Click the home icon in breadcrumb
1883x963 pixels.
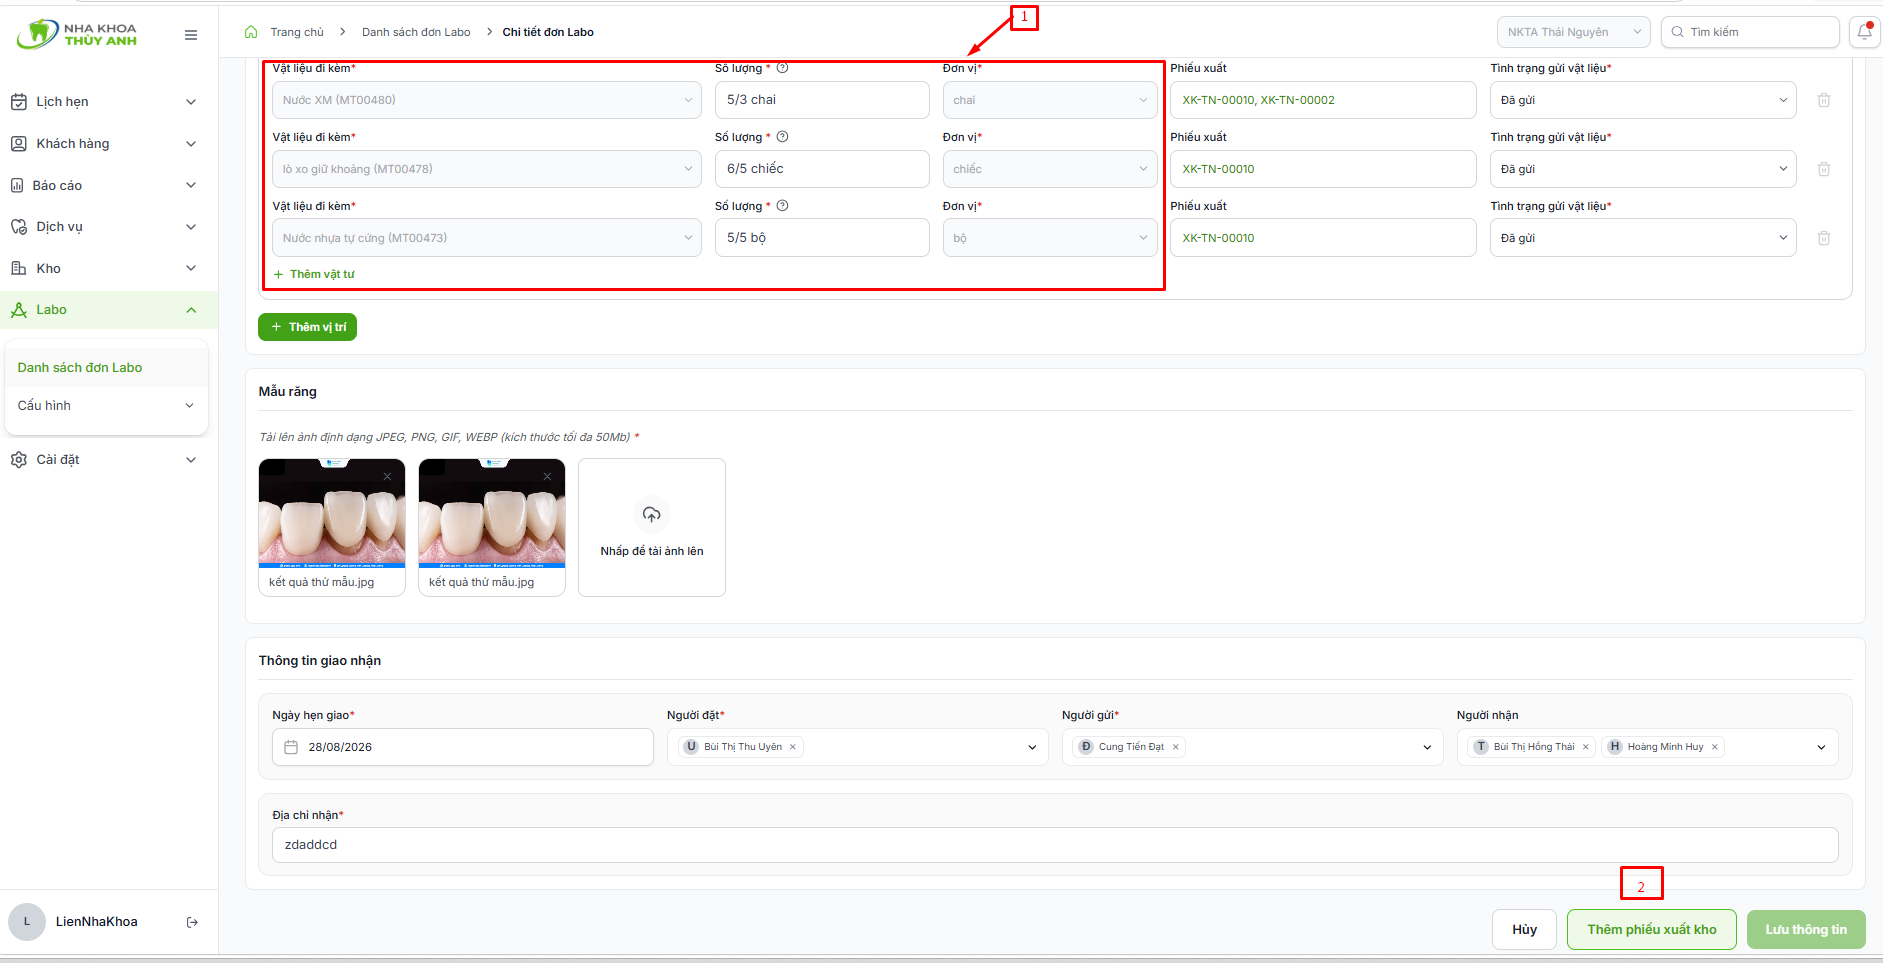(251, 32)
